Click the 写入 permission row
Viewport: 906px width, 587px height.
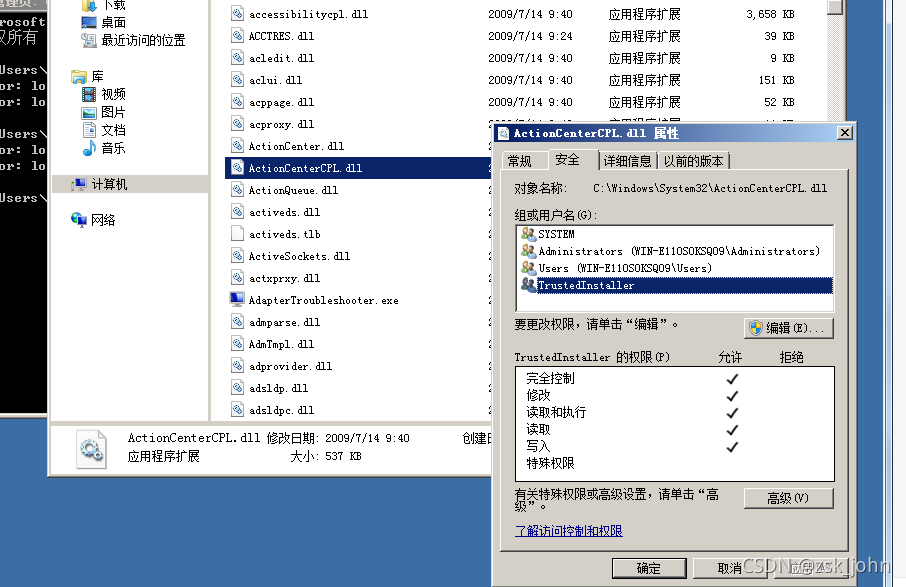(675, 447)
